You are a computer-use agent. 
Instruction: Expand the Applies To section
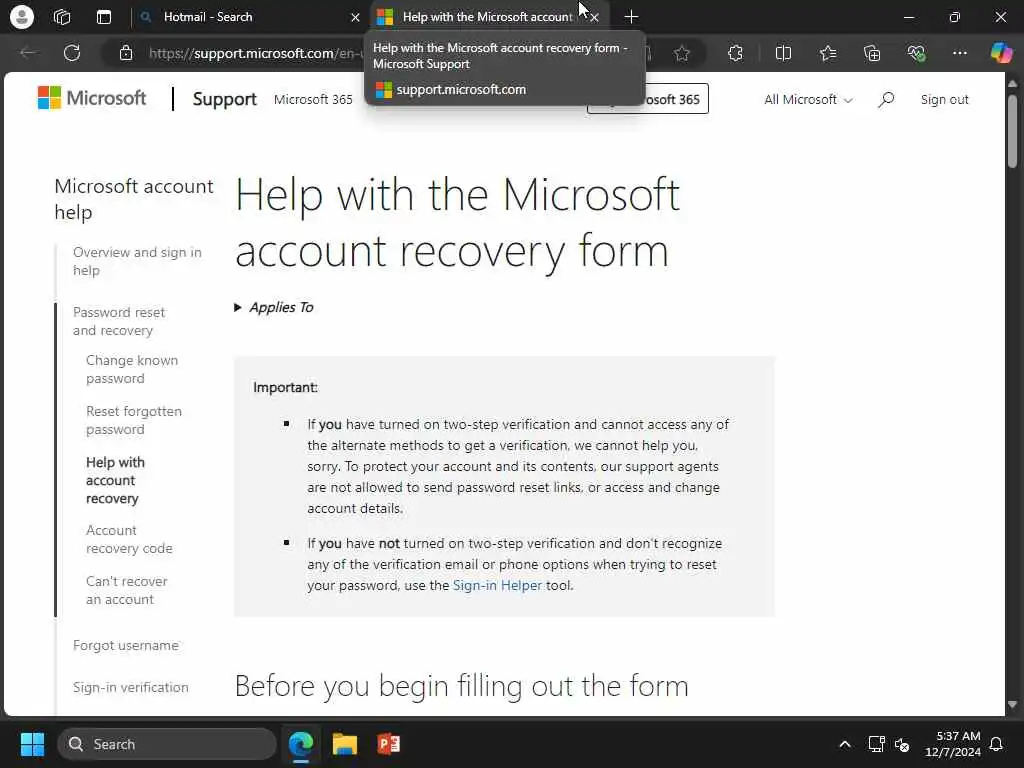[274, 307]
